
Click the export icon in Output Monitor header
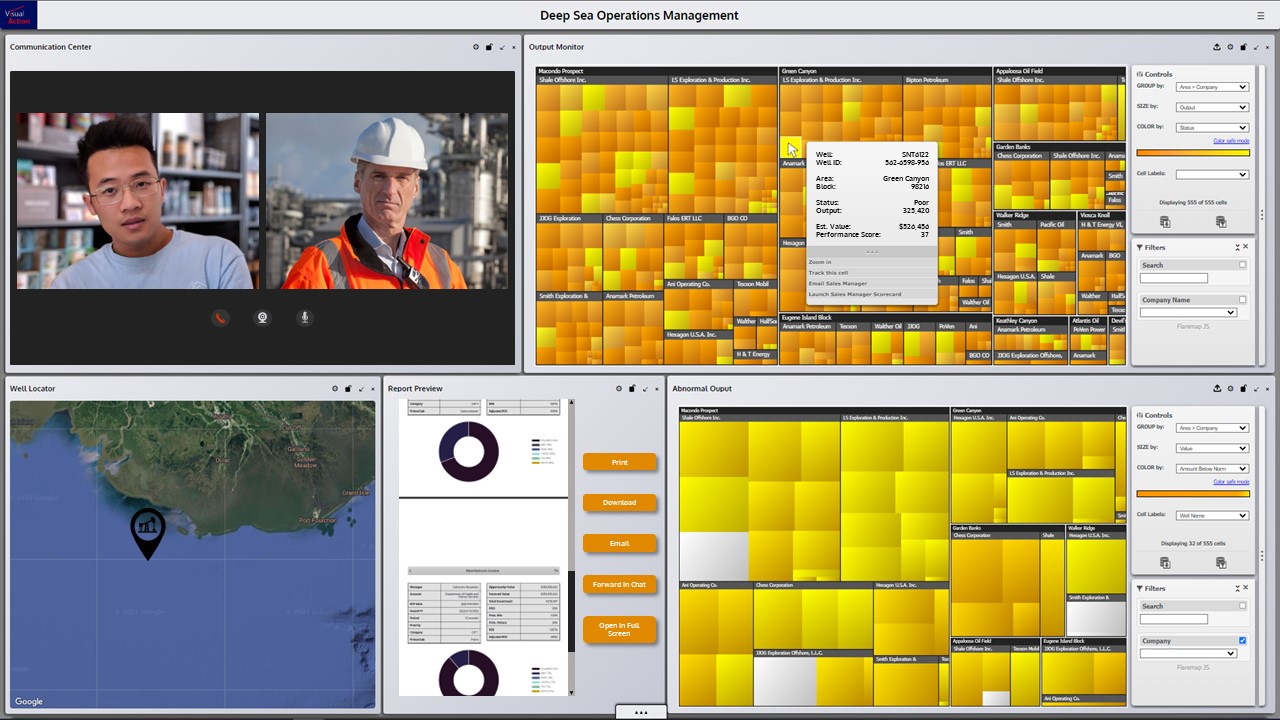coord(1217,47)
